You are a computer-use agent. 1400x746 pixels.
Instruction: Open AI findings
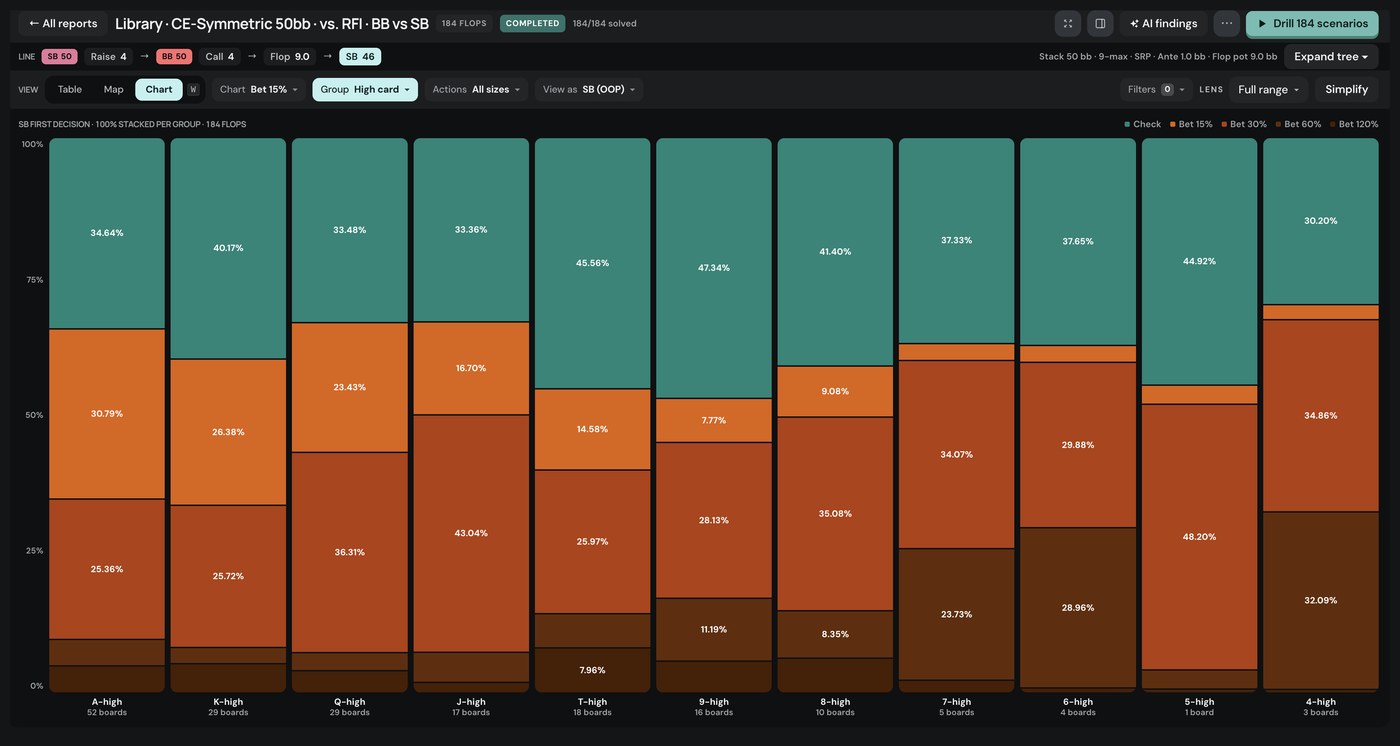pyautogui.click(x=1163, y=23)
